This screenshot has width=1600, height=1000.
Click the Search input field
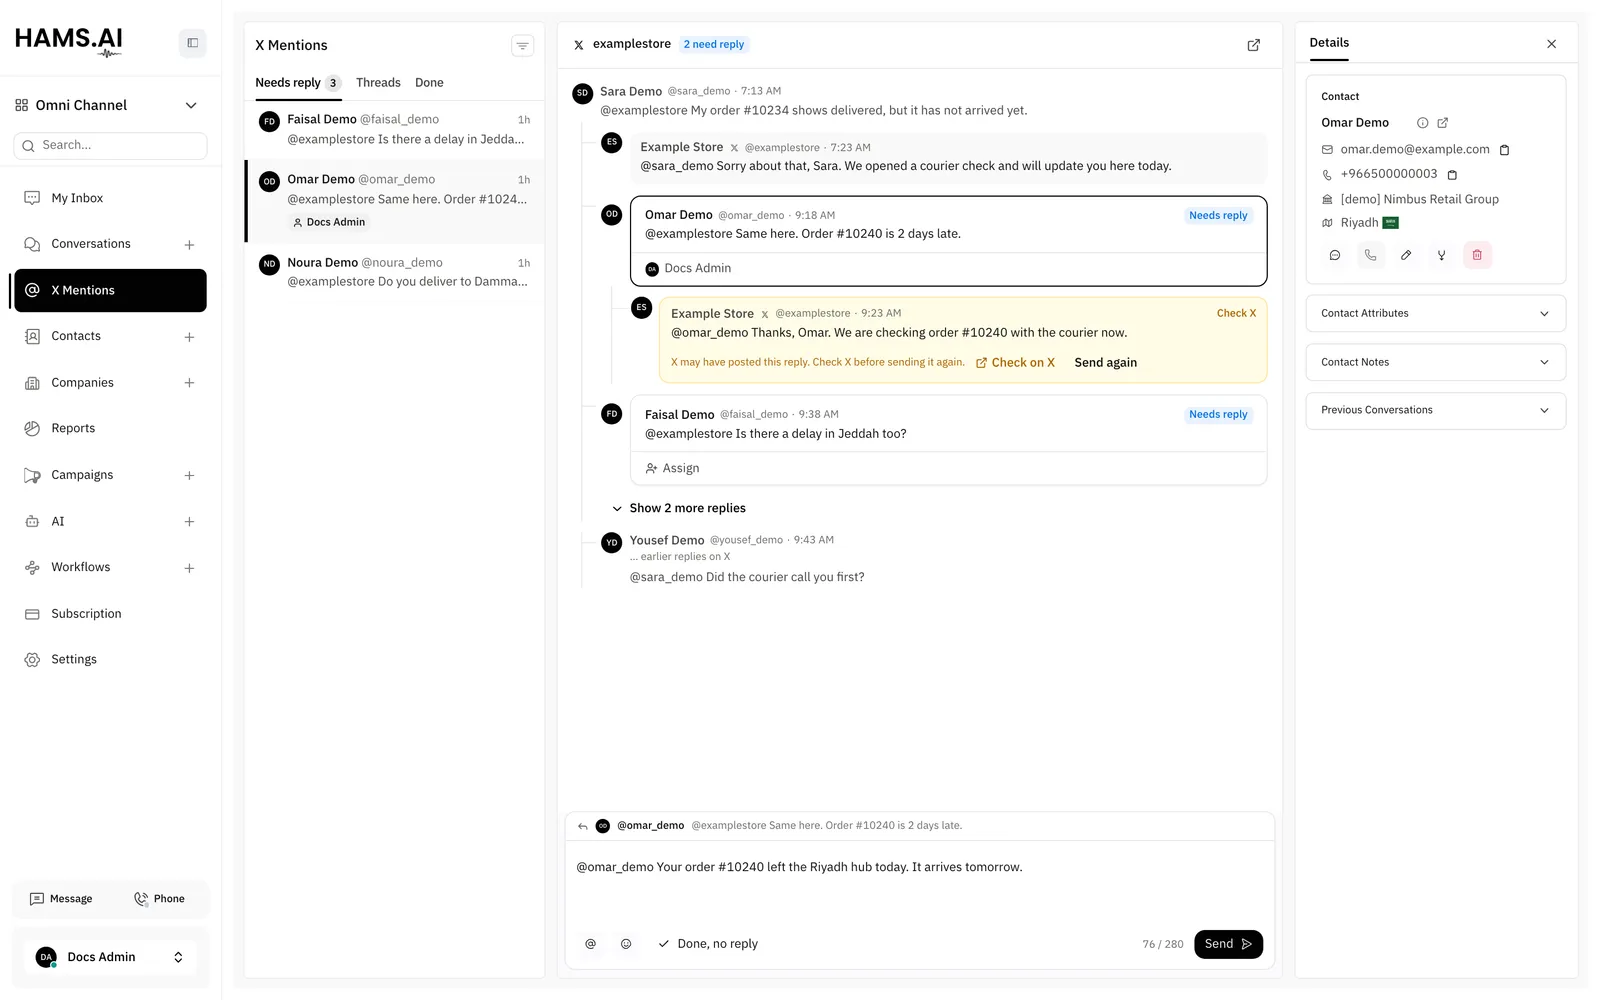[110, 146]
